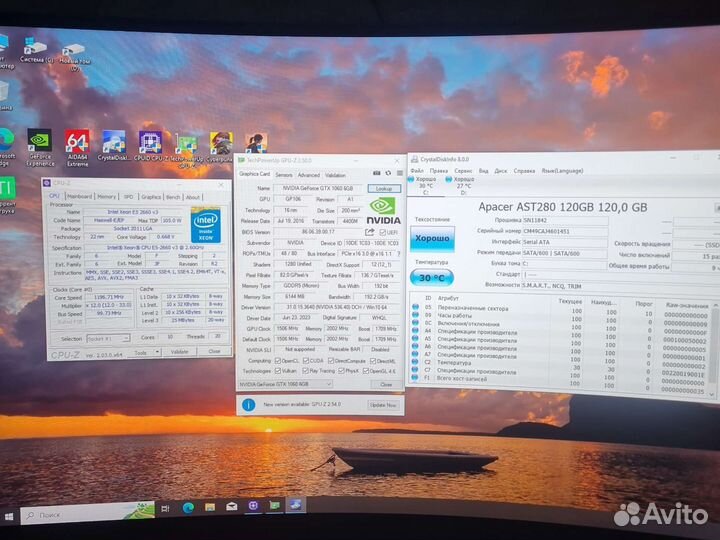Screen dimensions: 720x540
Task: Open Microsoft Edge from the taskbar
Action: pos(188,507)
